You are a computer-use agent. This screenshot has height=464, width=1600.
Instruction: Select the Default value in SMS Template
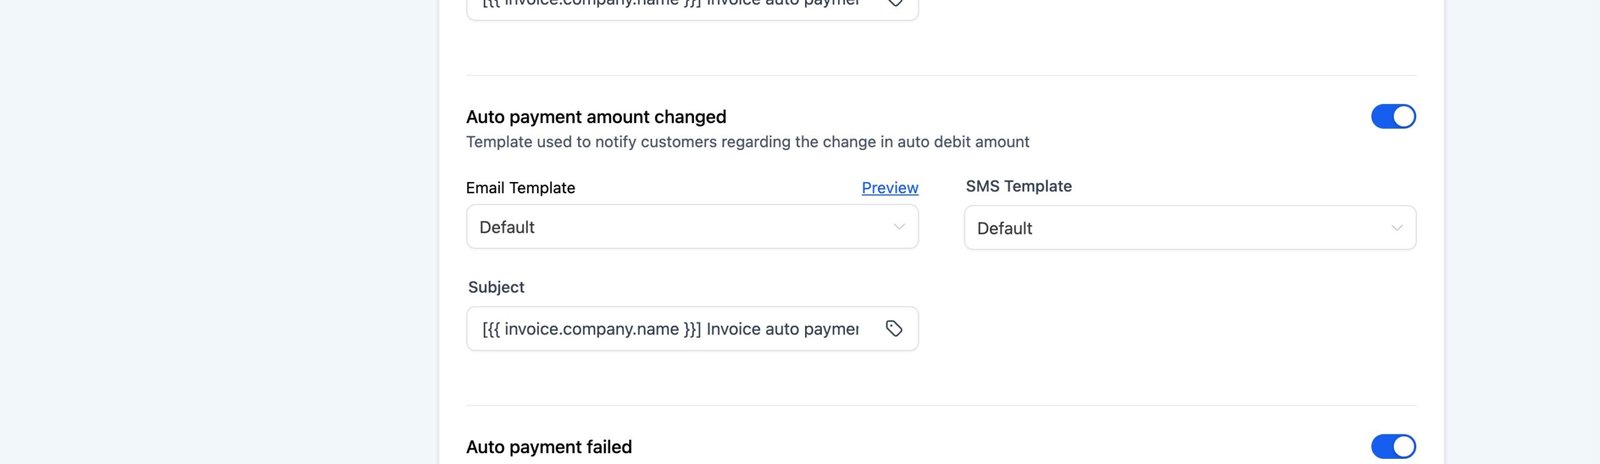point(1004,228)
